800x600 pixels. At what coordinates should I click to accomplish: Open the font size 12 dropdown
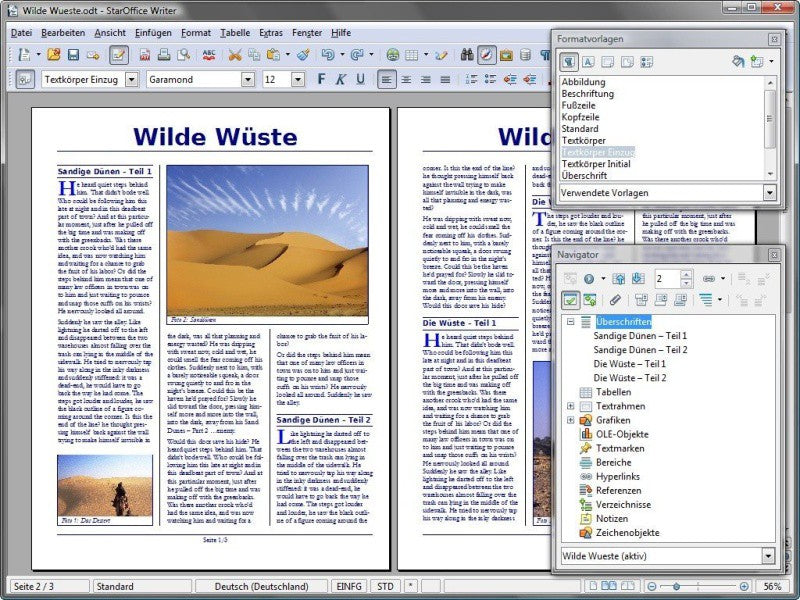point(298,79)
